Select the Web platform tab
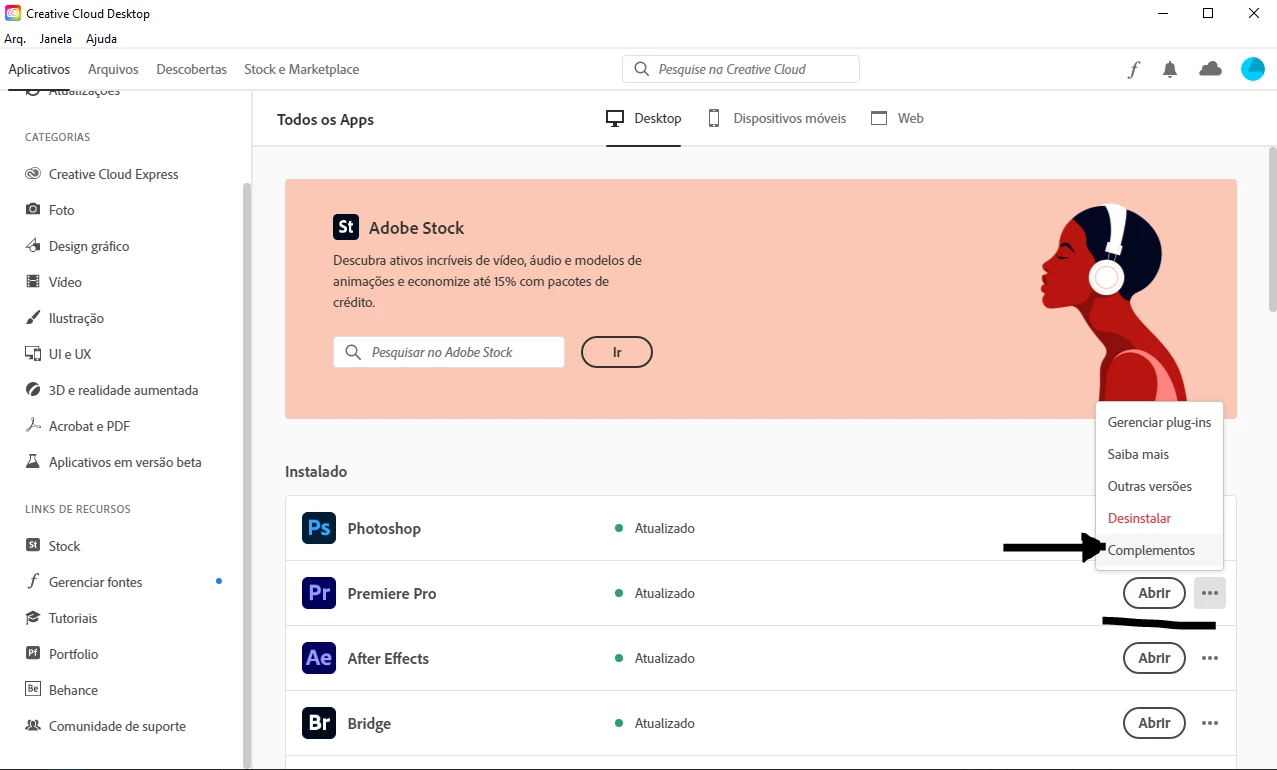This screenshot has height=770, width=1277. pos(897,118)
